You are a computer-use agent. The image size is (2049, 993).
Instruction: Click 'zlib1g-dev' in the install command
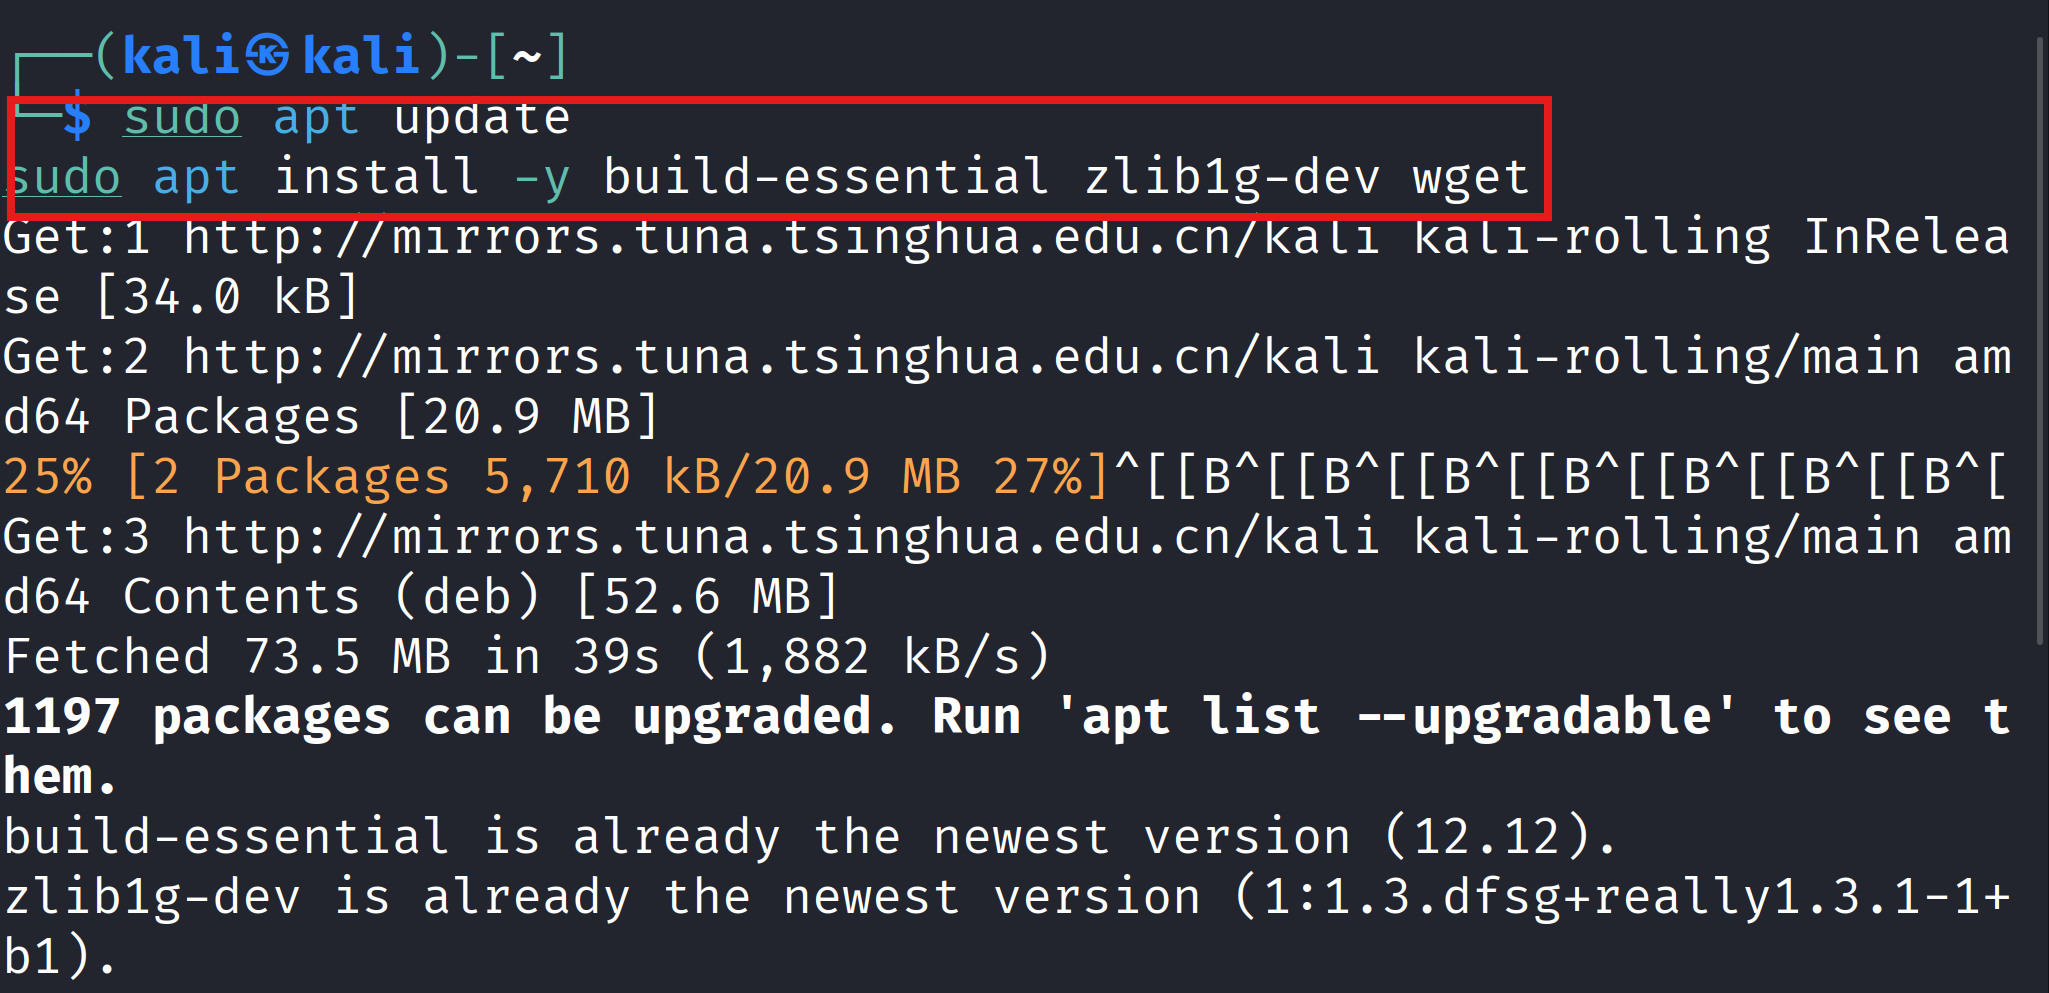(1232, 179)
